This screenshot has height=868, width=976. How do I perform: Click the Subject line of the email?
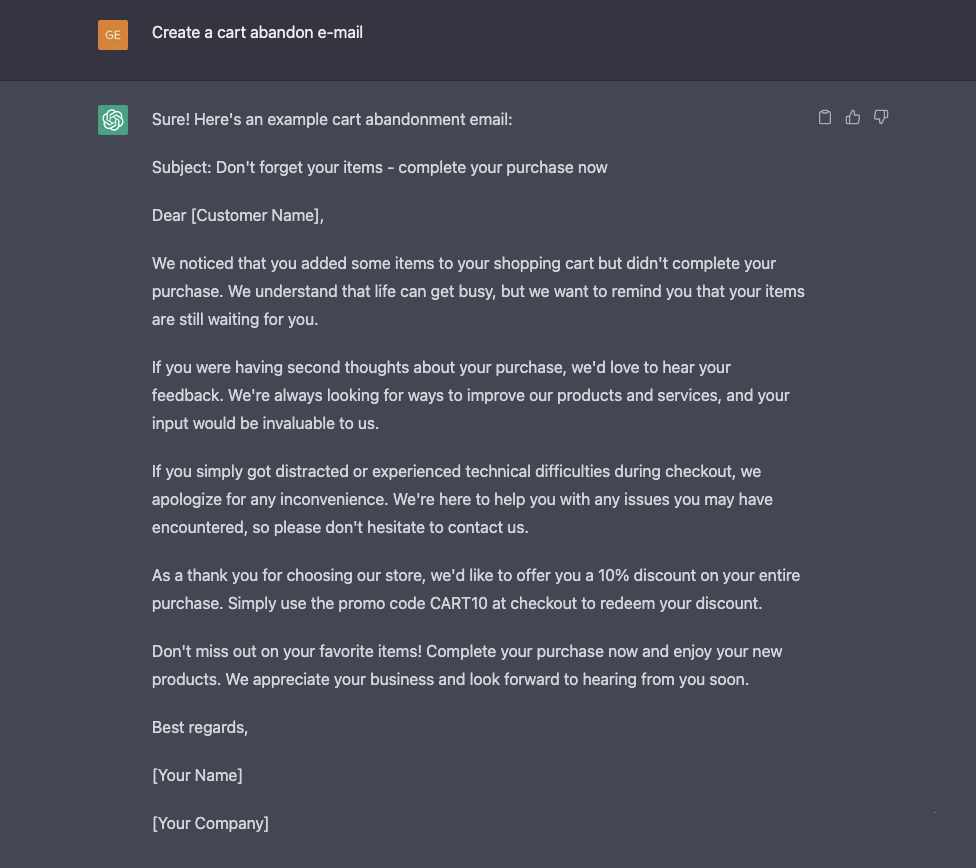[380, 167]
